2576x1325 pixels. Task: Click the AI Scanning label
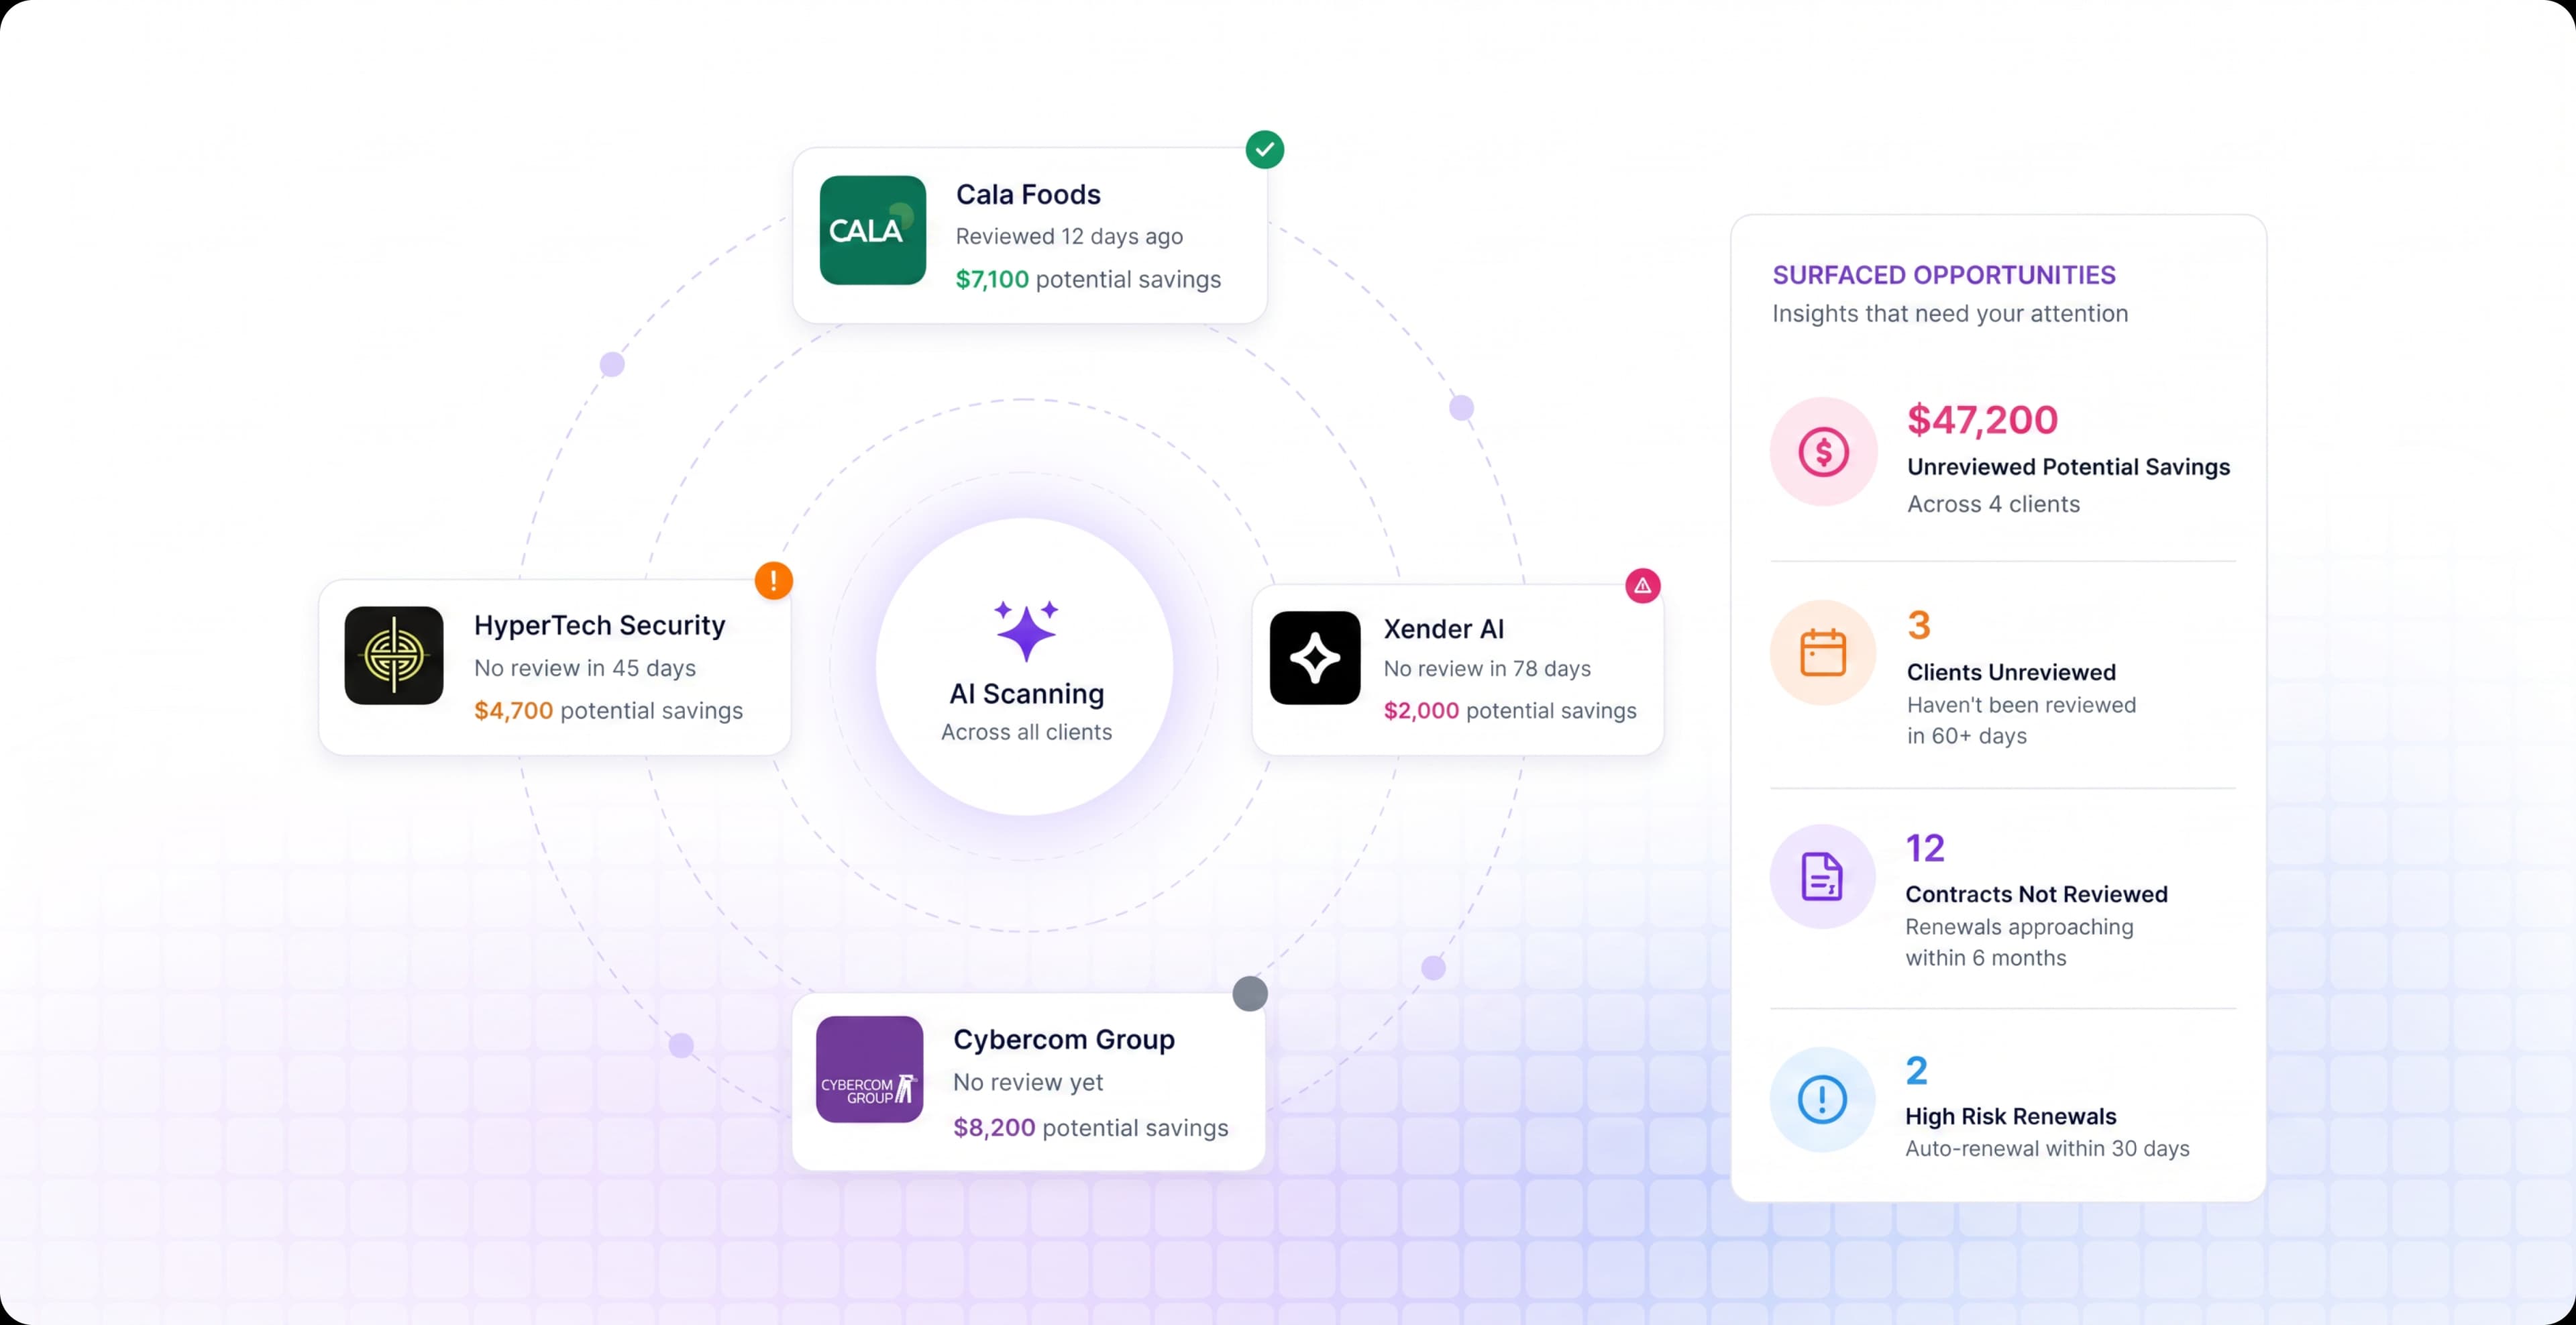click(x=1027, y=694)
